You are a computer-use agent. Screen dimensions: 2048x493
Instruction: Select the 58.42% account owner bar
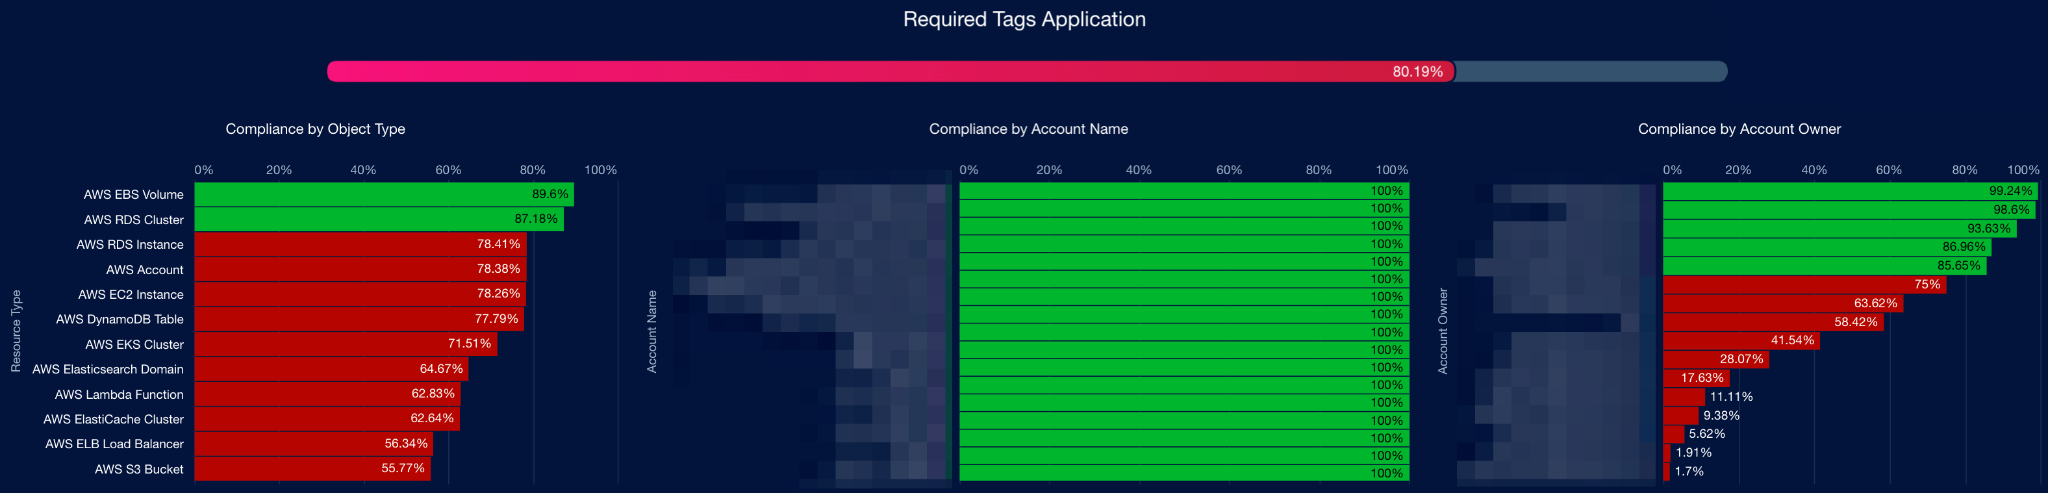click(1773, 322)
